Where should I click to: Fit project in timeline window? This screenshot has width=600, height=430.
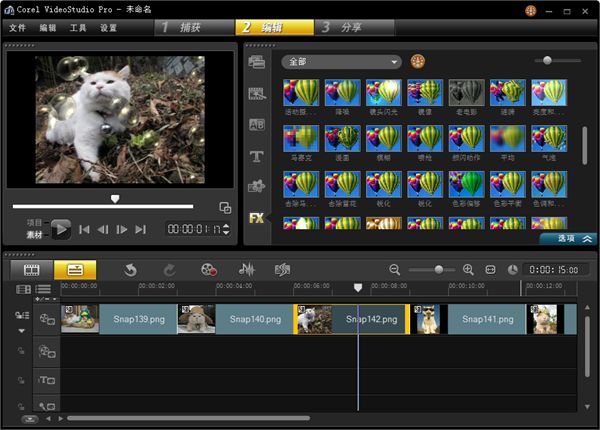click(490, 270)
